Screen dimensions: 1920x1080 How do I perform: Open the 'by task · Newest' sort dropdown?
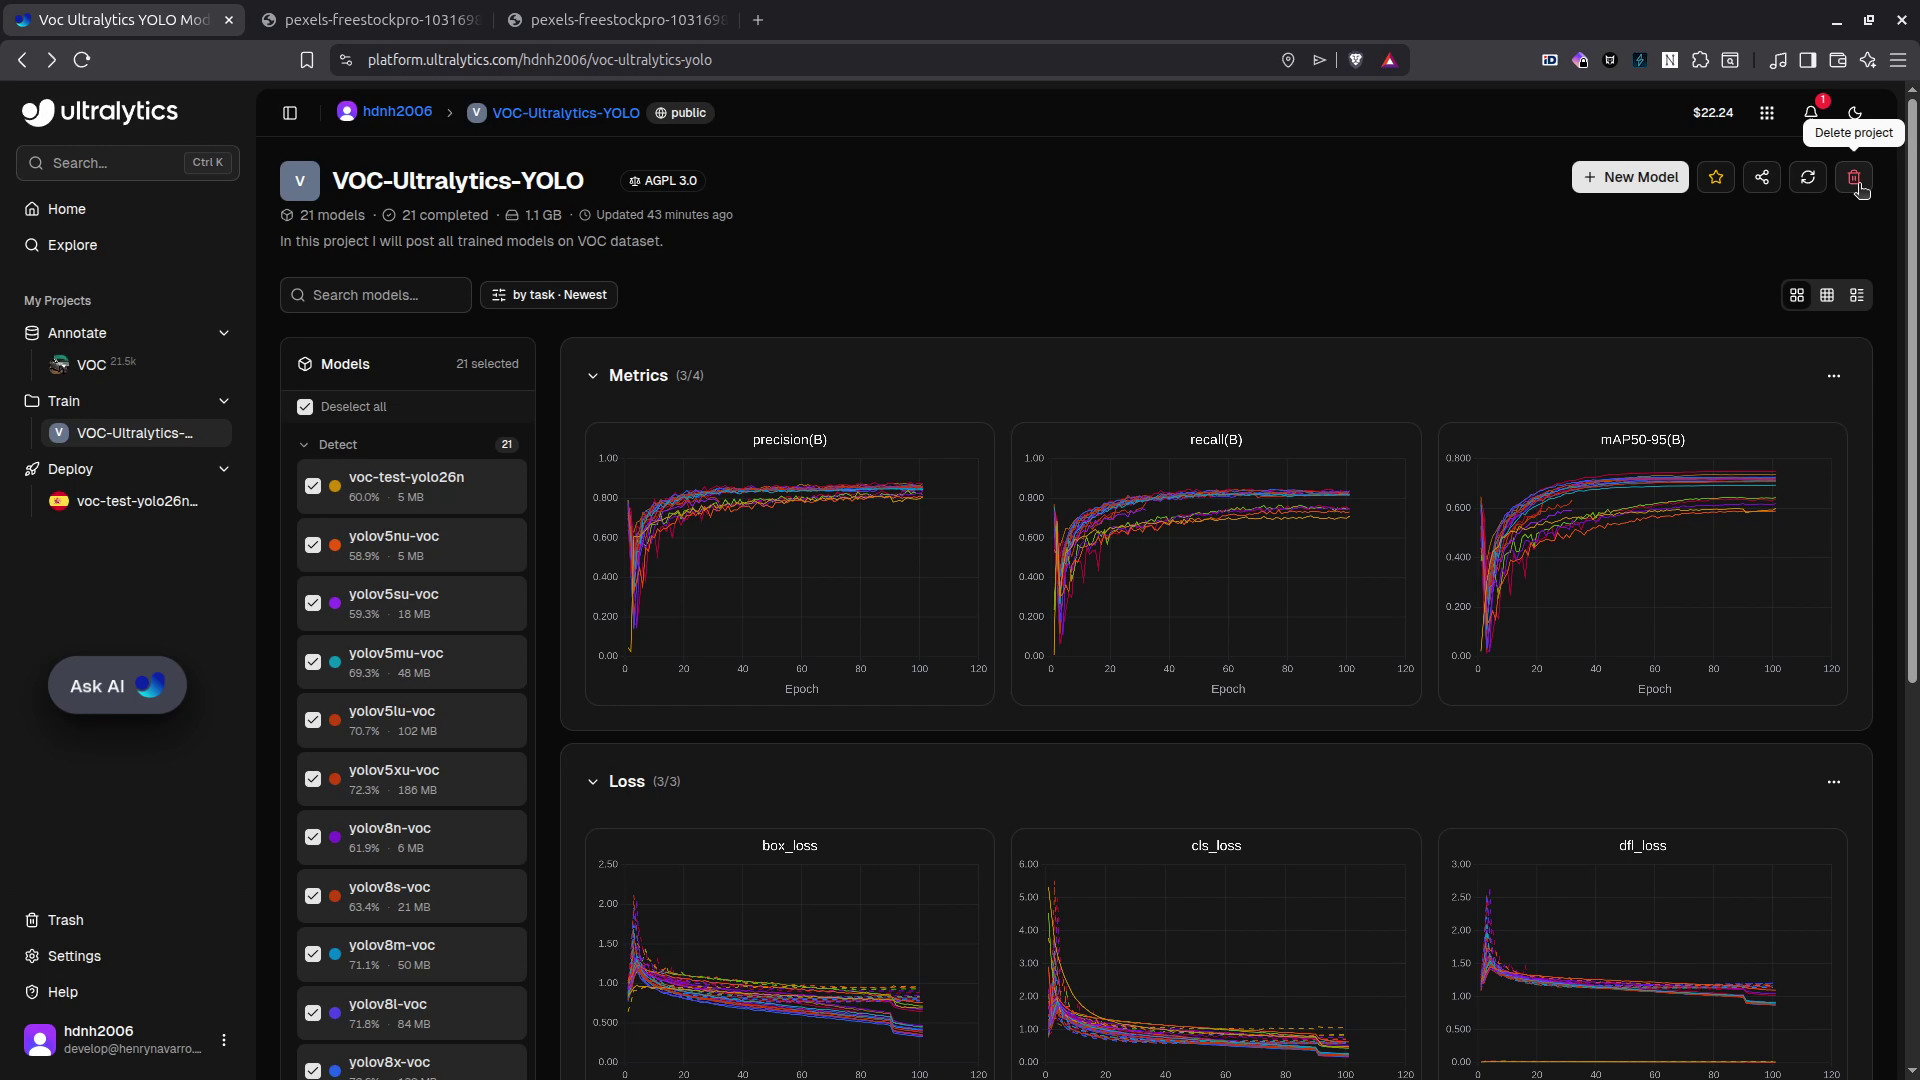[549, 294]
